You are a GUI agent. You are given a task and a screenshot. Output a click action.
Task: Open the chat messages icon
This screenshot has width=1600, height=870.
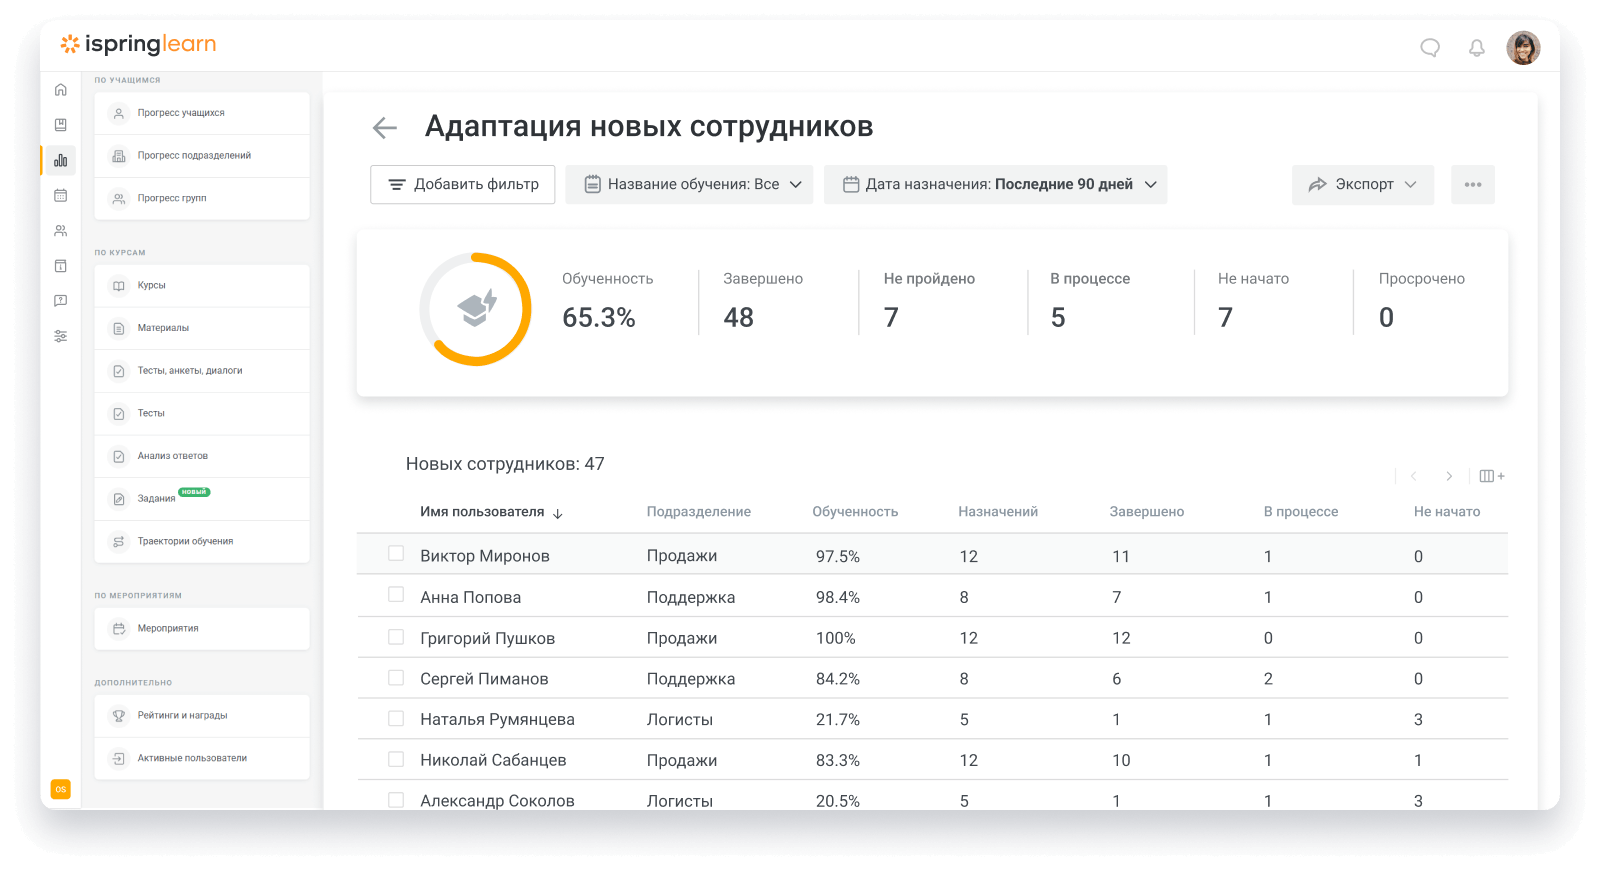1430,48
